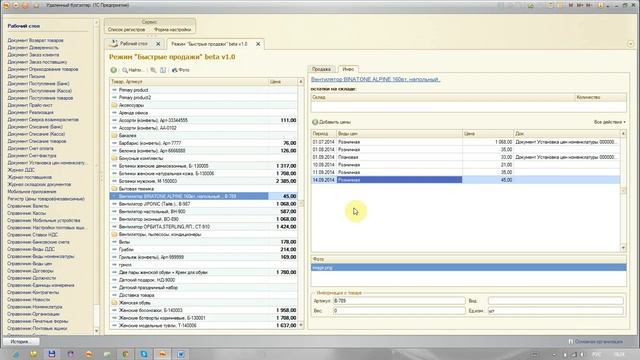
Task: Click the 'Вес' input field
Action: (399, 311)
